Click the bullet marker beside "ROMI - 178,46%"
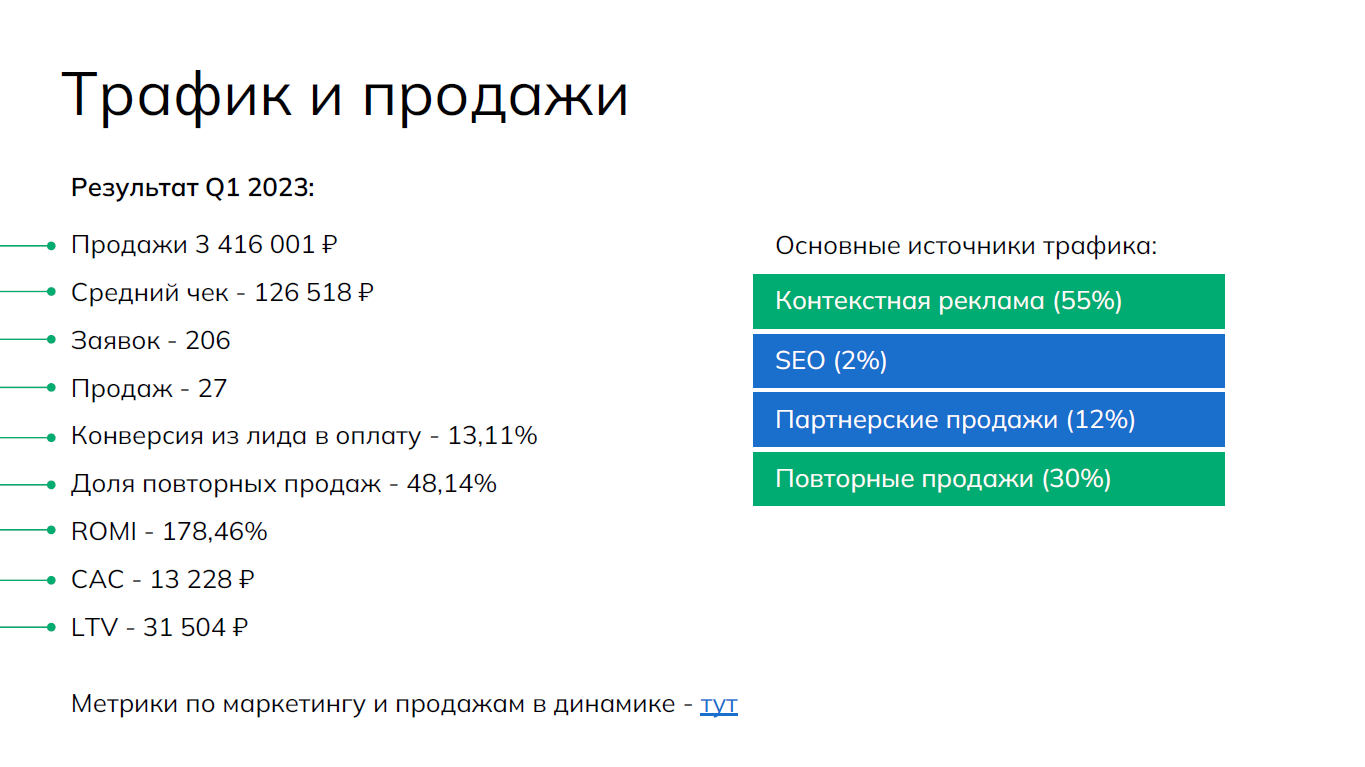The image size is (1365, 767). coord(51,532)
